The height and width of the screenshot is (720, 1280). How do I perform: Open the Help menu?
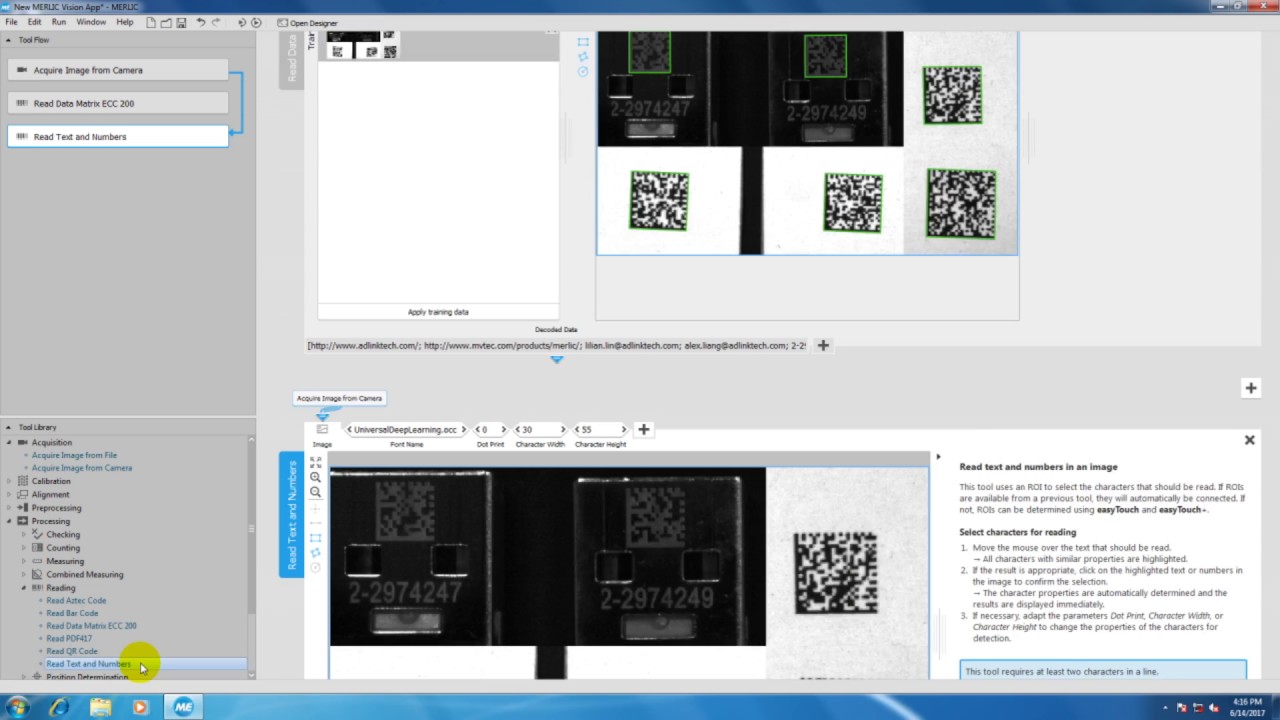coord(125,22)
